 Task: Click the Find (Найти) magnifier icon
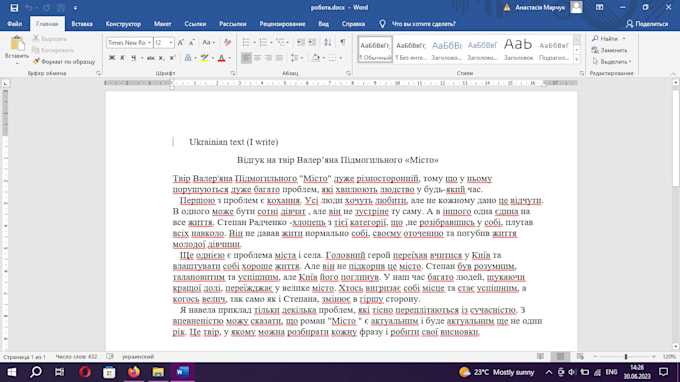[x=595, y=39]
